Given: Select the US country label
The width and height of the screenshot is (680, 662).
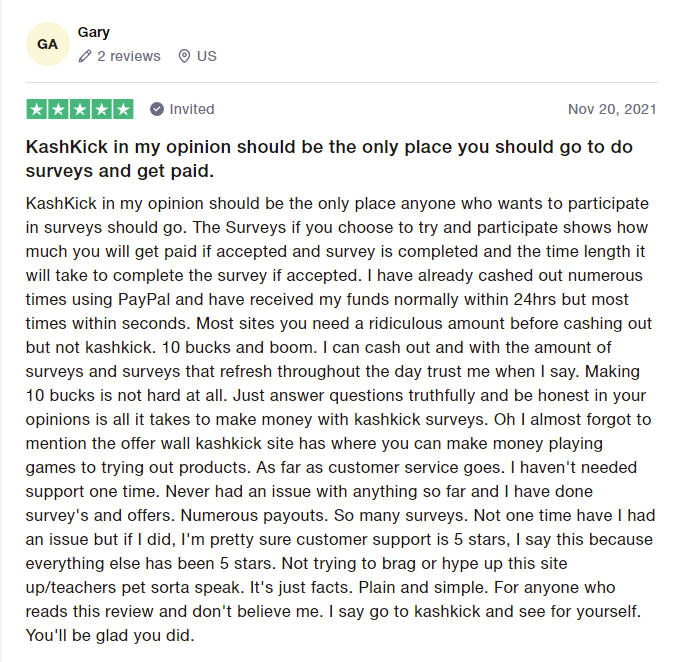Looking at the screenshot, I should click(x=206, y=56).
